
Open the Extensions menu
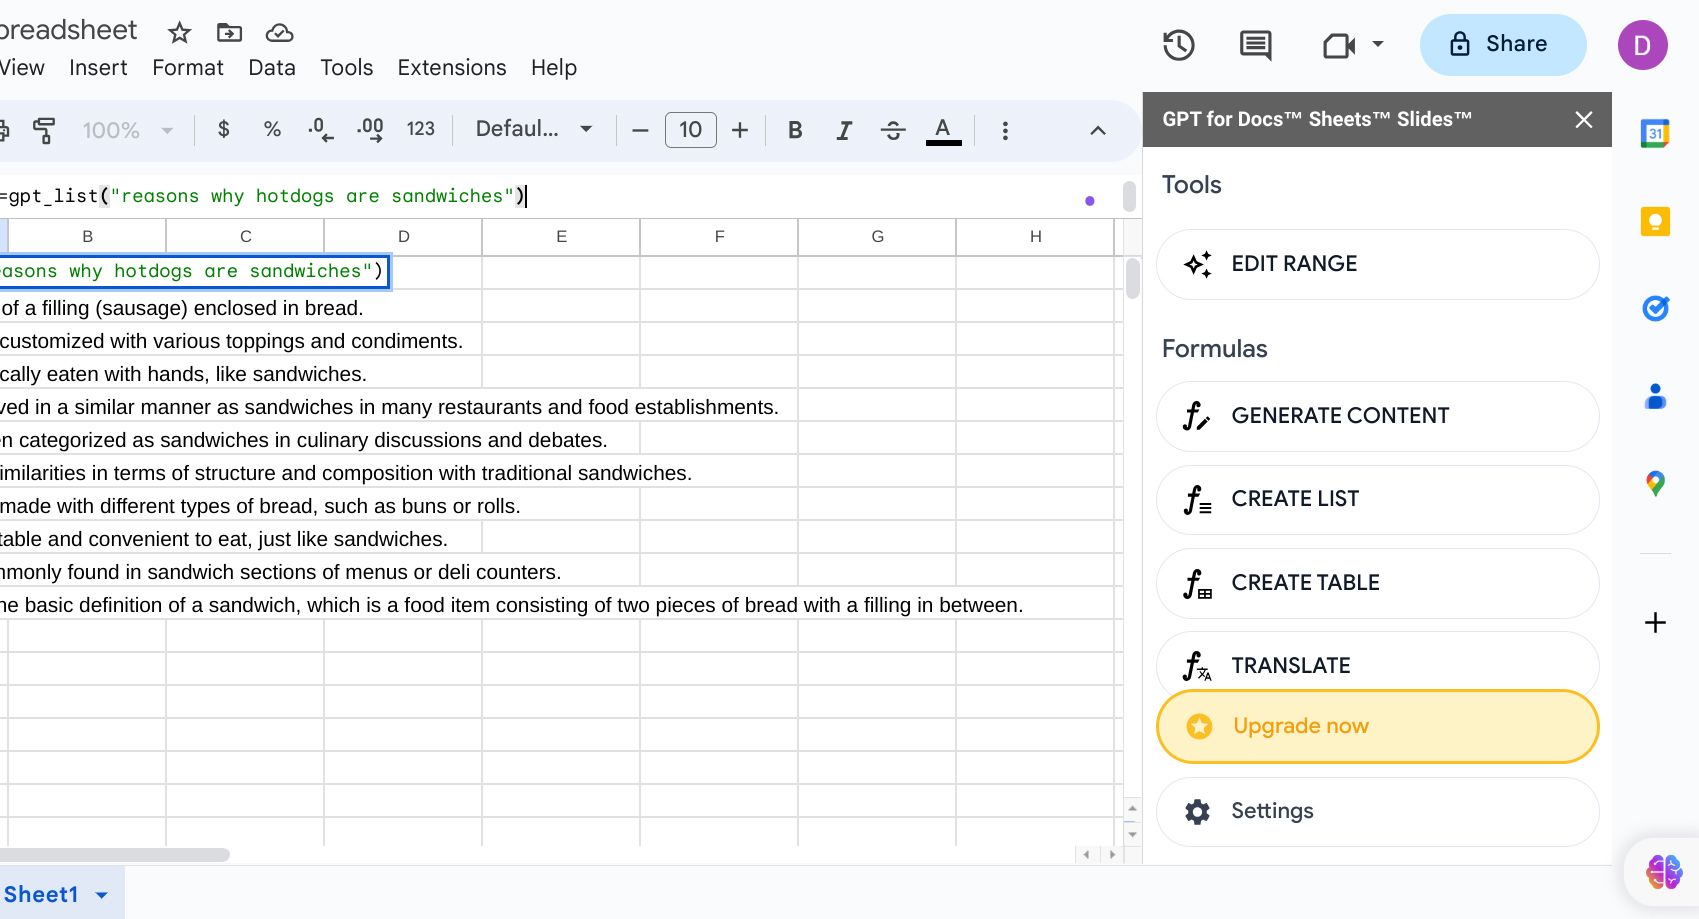click(451, 67)
